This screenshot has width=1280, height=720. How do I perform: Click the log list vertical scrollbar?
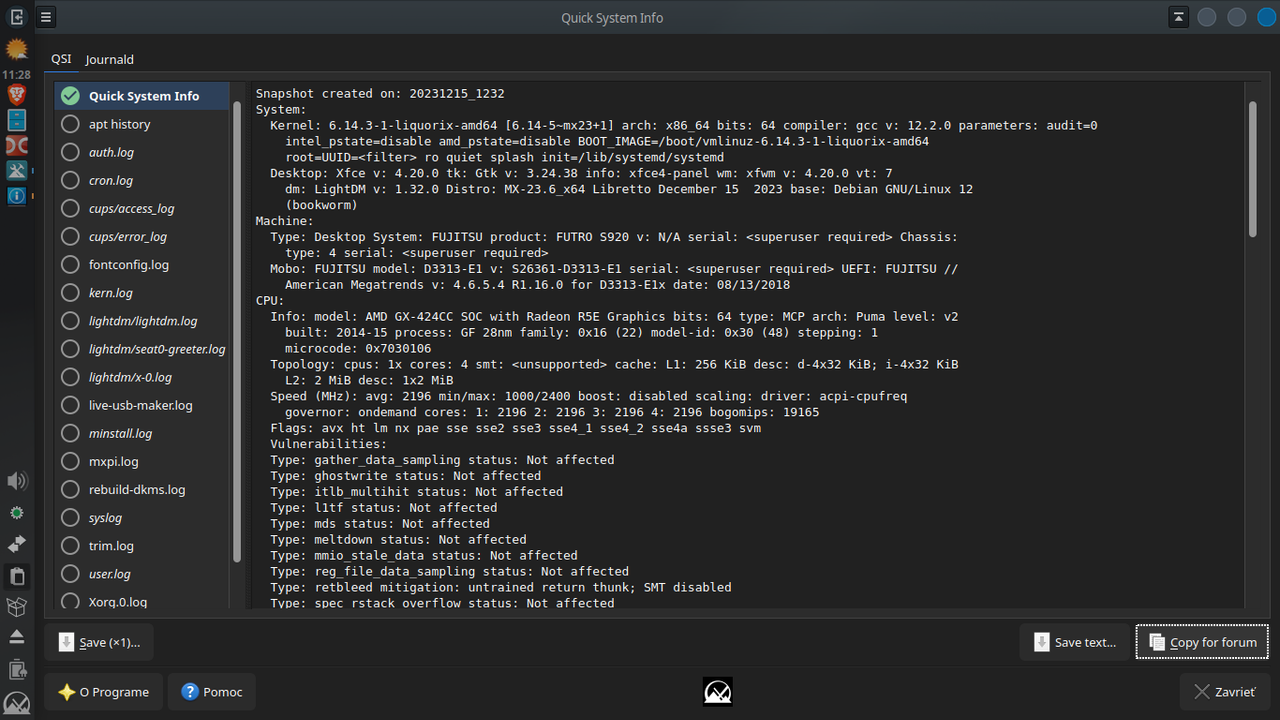click(237, 330)
